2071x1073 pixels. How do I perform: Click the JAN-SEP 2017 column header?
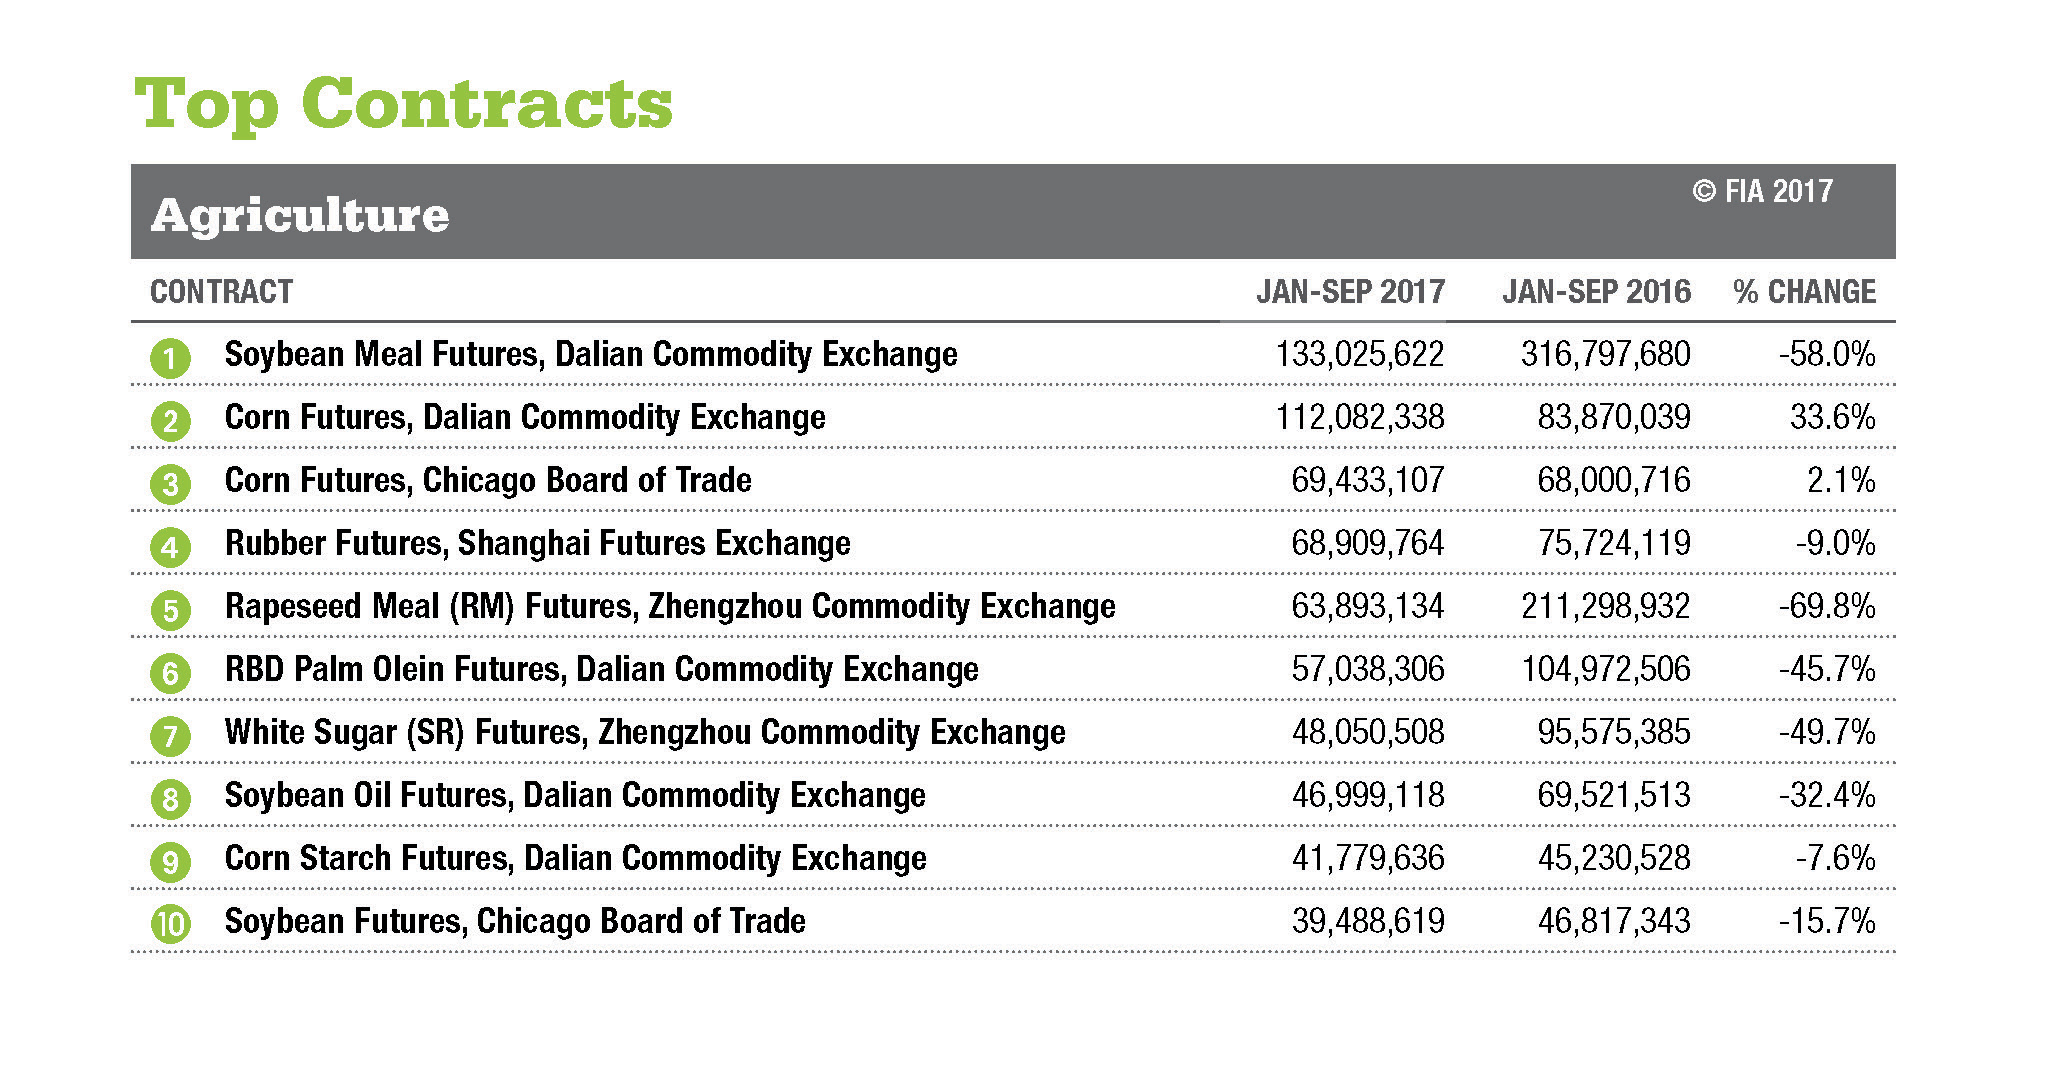pos(1350,292)
